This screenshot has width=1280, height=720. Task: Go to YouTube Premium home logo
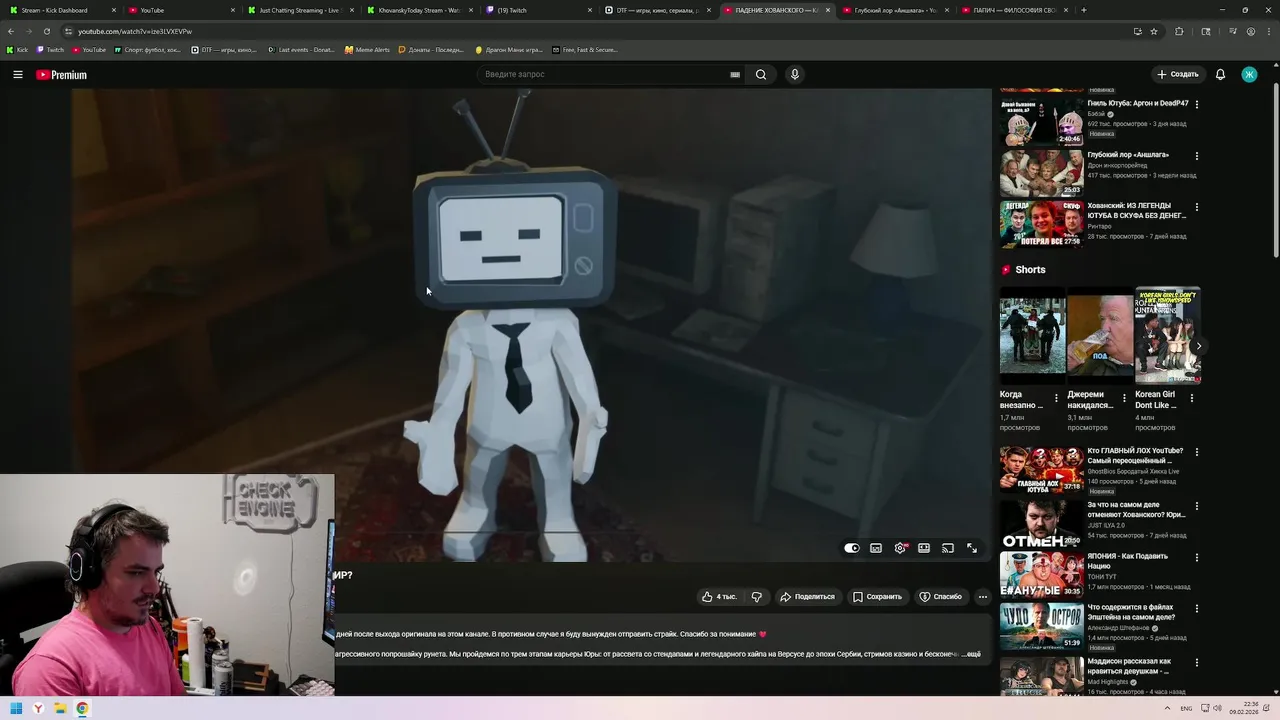61,75
